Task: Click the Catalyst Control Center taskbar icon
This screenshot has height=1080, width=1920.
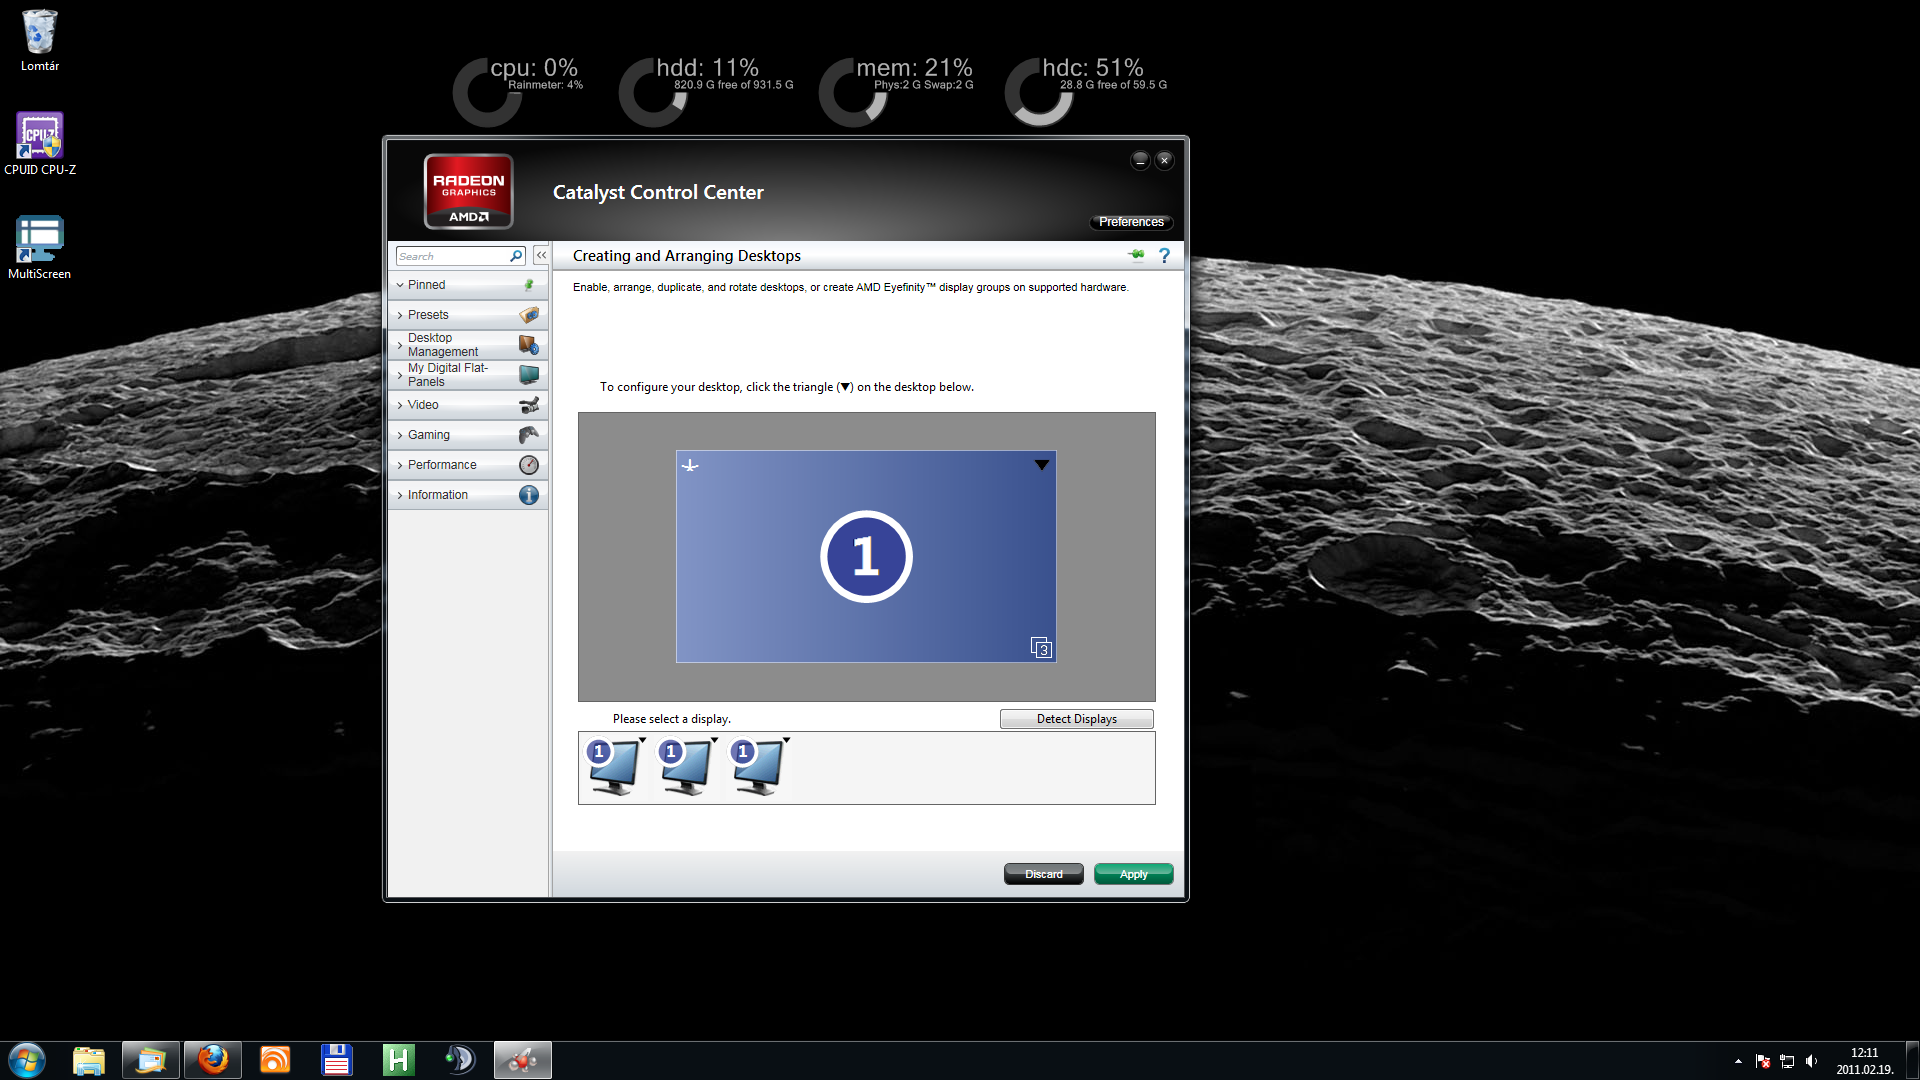Action: click(523, 1060)
